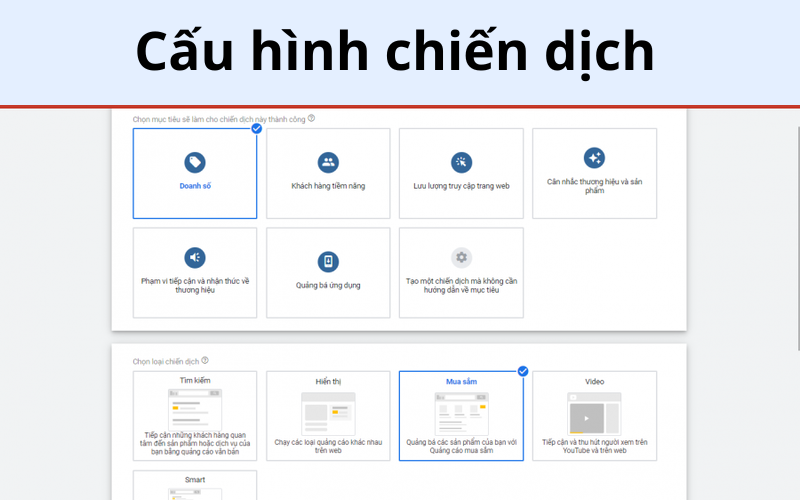Pick Phạm vi tiếp cận và nhận thức label
The height and width of the screenshot is (500, 800).
195,286
